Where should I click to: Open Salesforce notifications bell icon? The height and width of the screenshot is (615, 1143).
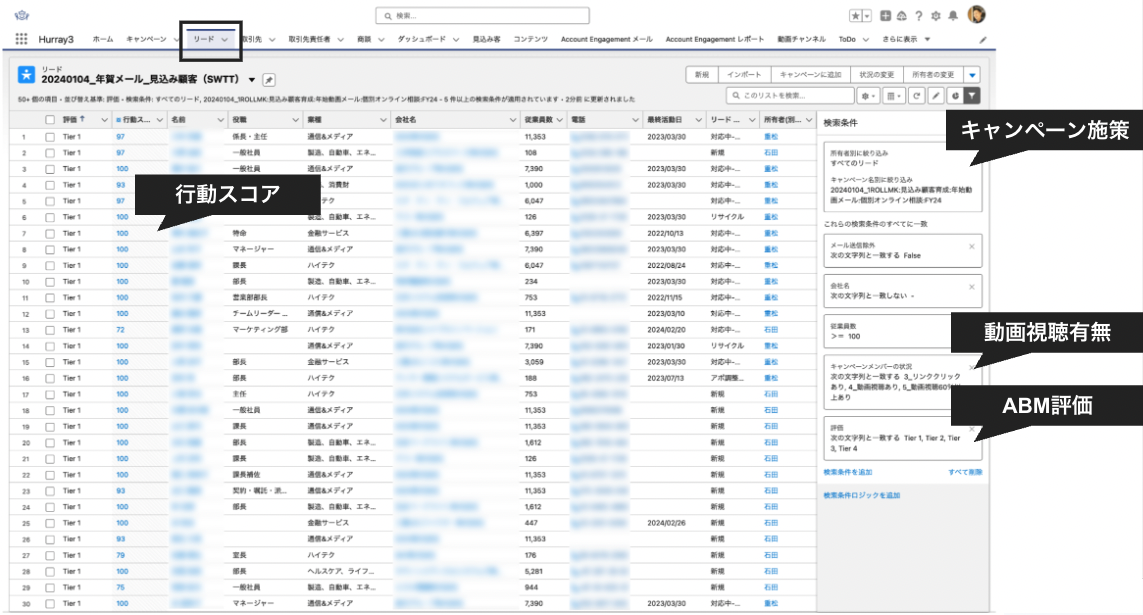952,15
